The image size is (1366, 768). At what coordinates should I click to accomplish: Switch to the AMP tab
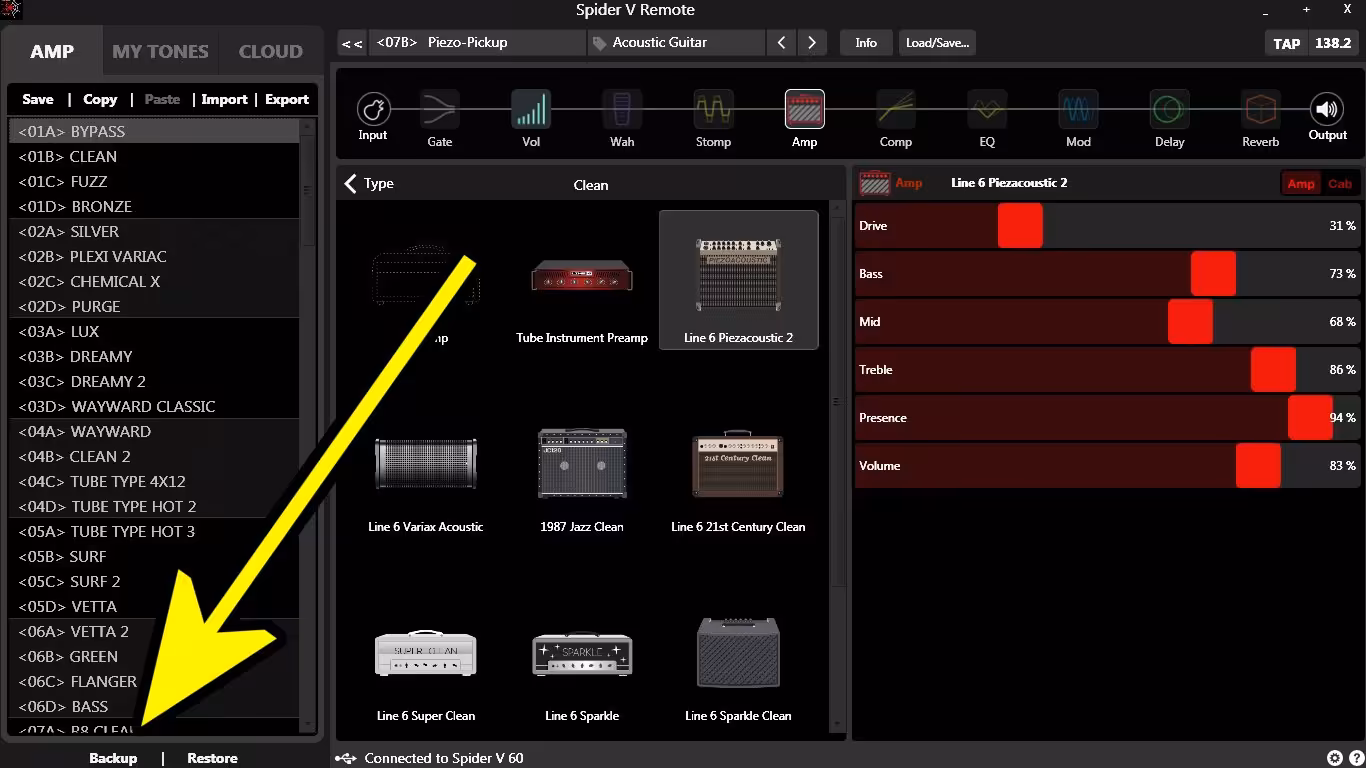[x=52, y=51]
